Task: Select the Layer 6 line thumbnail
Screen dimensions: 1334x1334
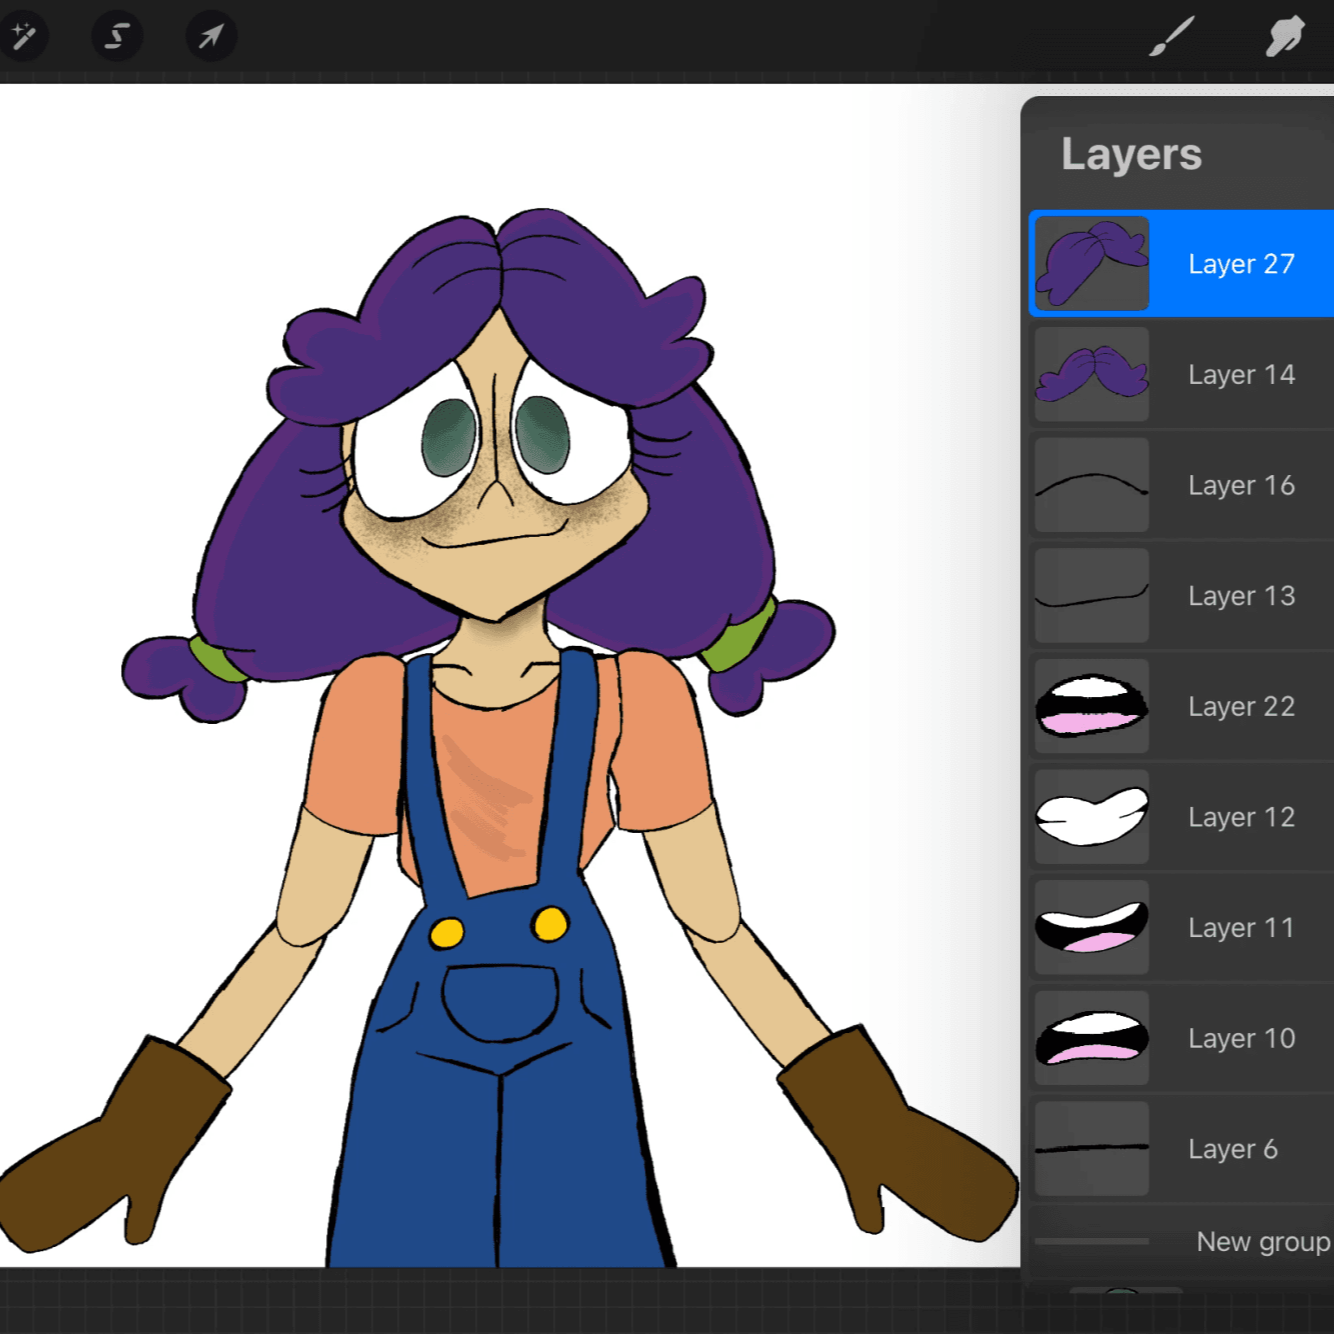Action: coord(1092,1149)
